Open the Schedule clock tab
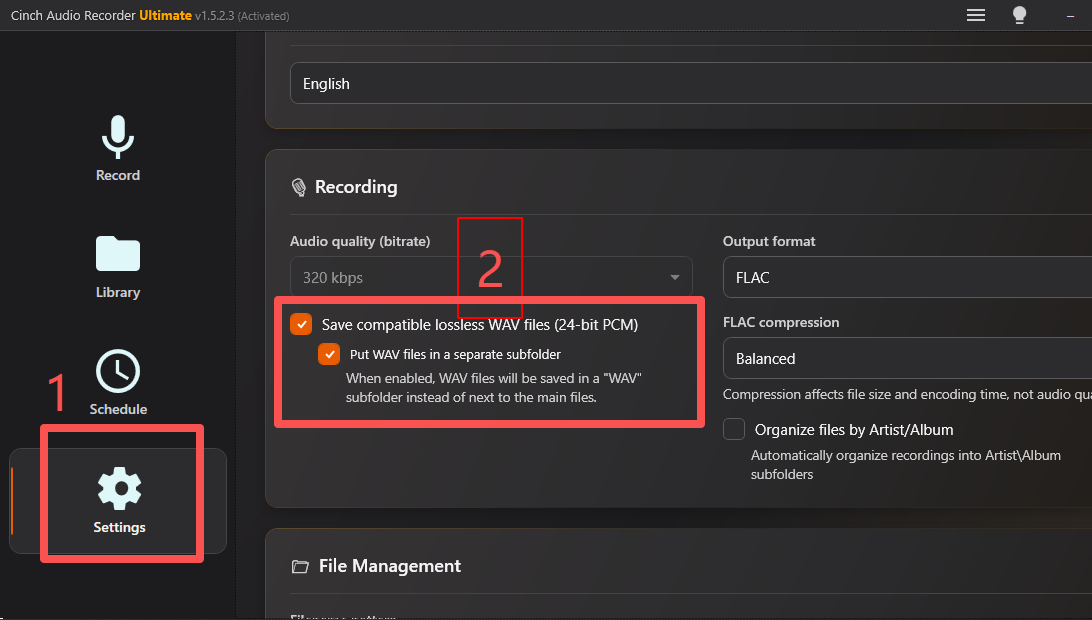Screen dimensions: 1092x620 118,382
